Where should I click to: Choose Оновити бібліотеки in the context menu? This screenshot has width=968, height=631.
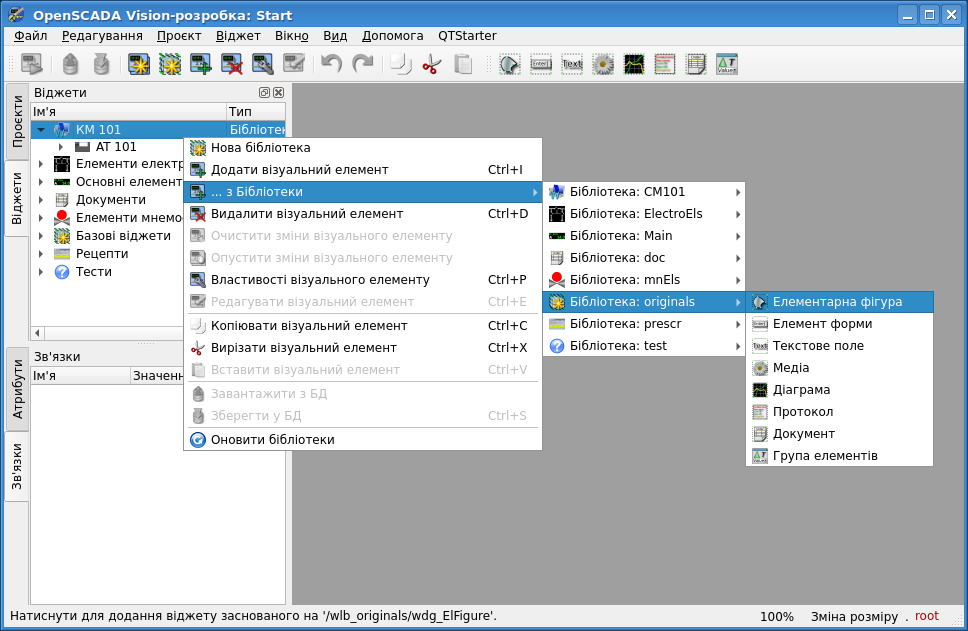click(x=272, y=440)
